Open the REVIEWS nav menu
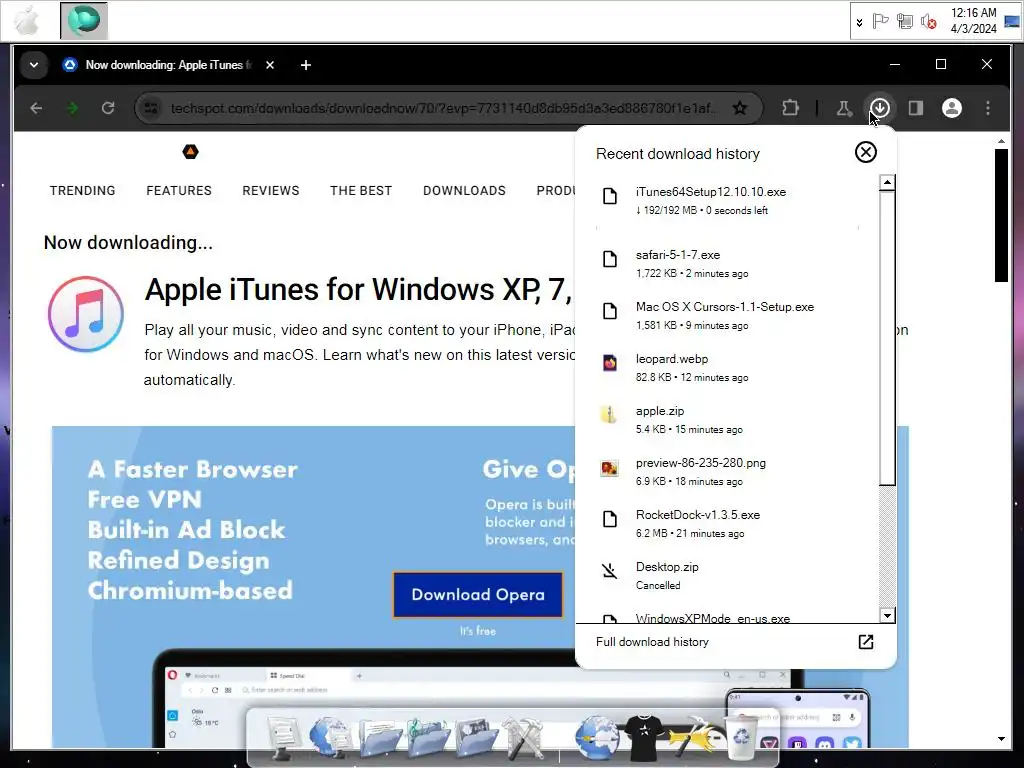This screenshot has height=768, width=1024. (270, 191)
